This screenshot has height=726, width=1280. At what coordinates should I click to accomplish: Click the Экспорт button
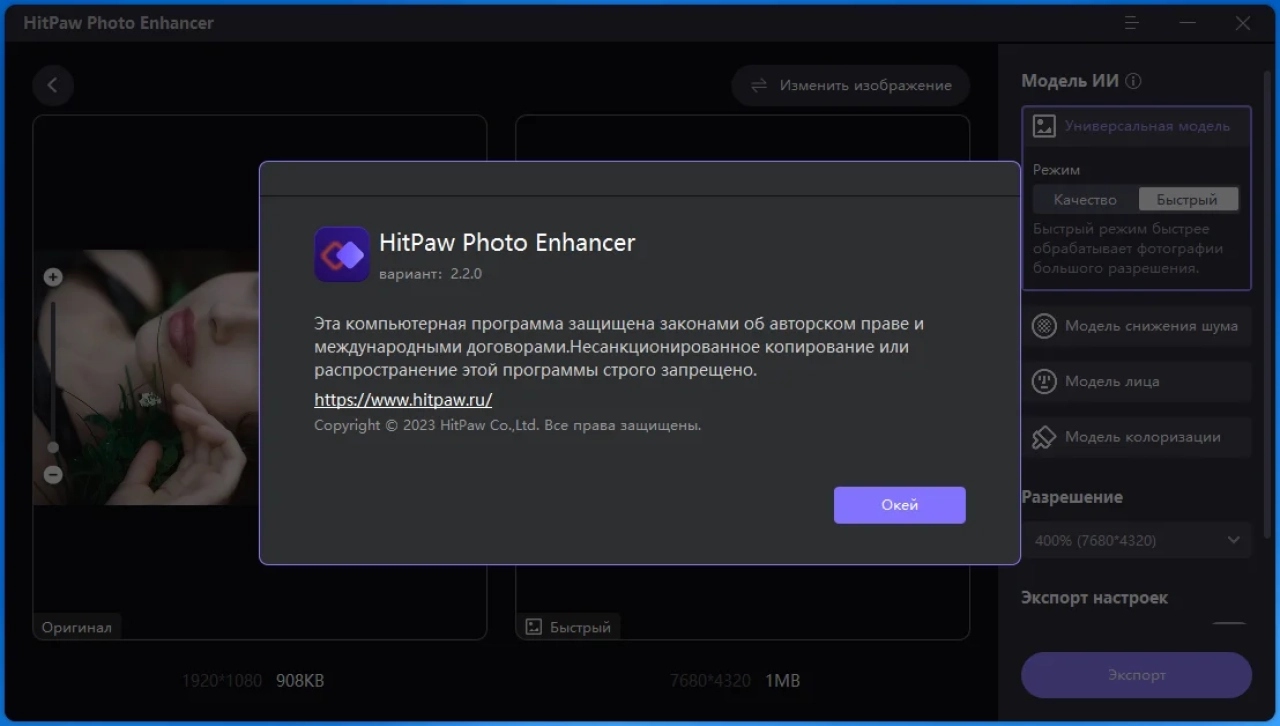pyautogui.click(x=1136, y=675)
